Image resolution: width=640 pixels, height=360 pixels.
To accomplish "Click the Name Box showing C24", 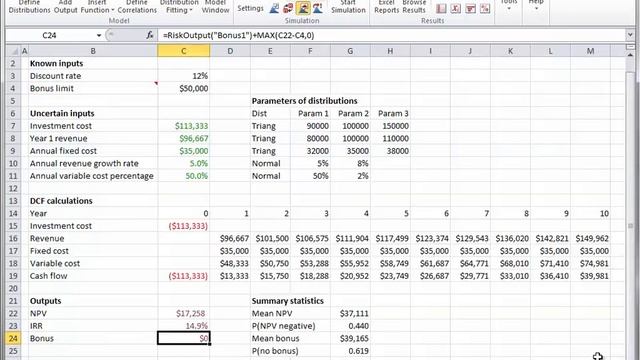I will (50, 36).
